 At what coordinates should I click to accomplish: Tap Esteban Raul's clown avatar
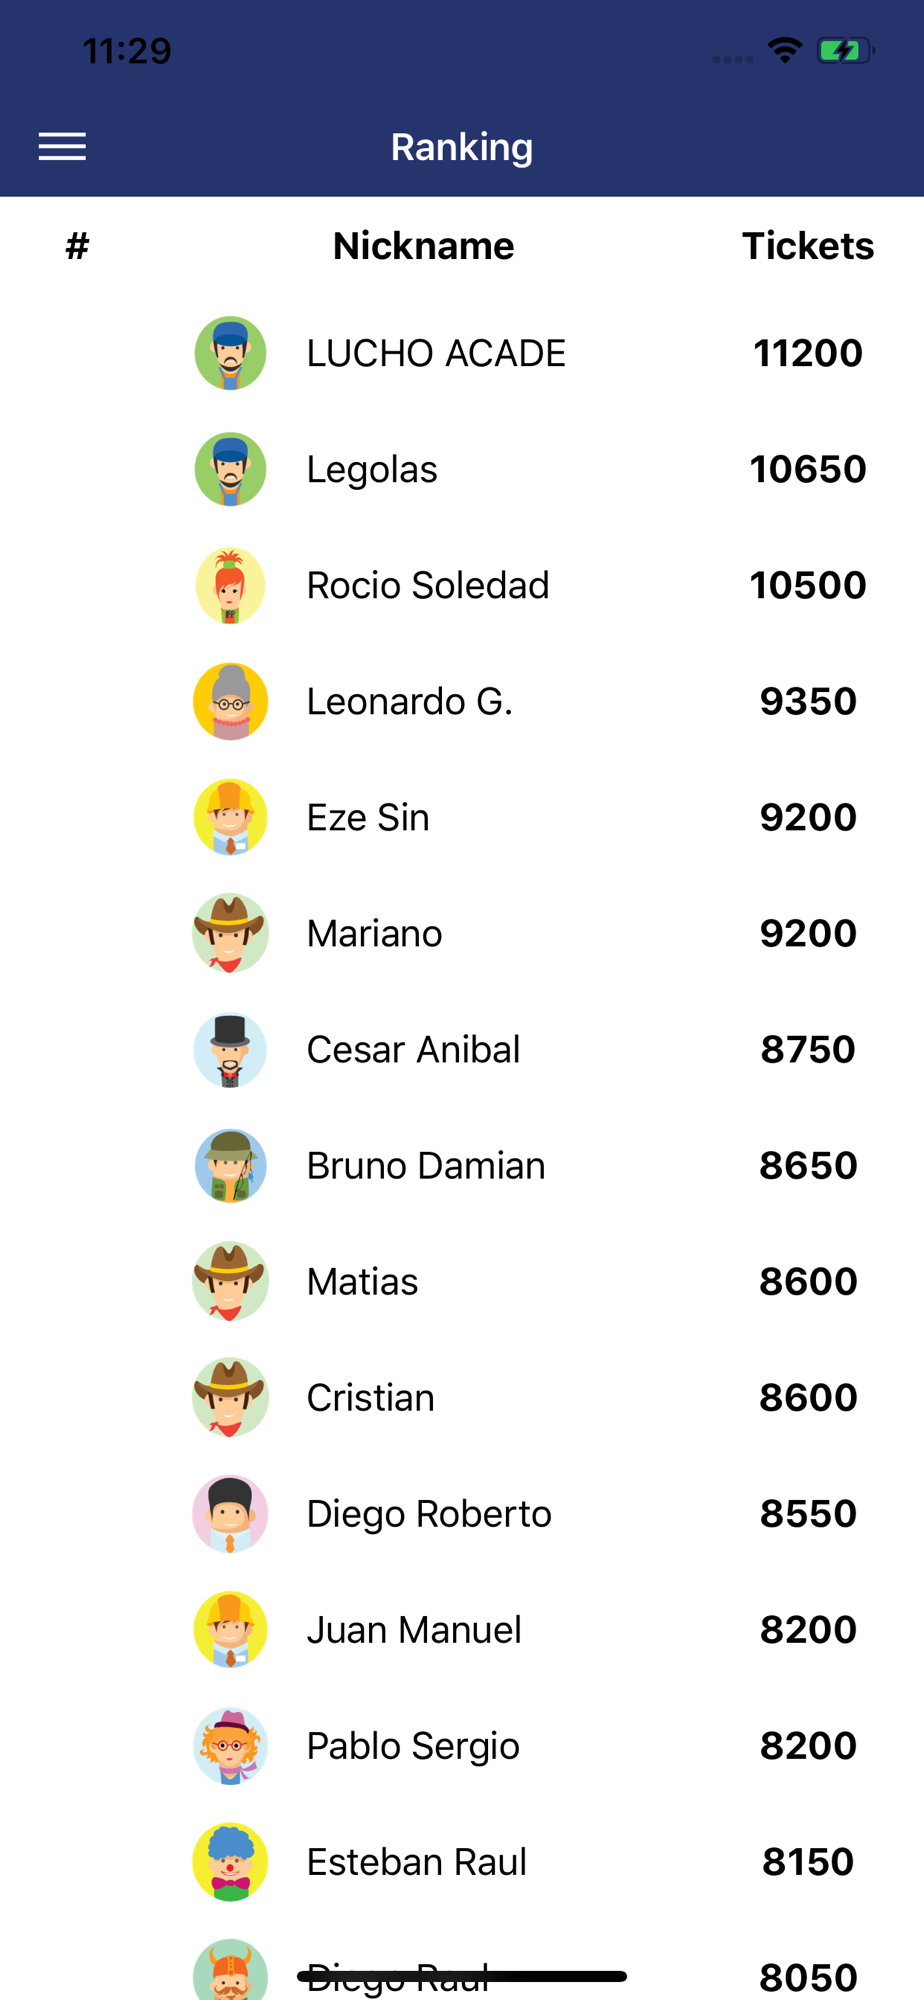click(x=230, y=1861)
